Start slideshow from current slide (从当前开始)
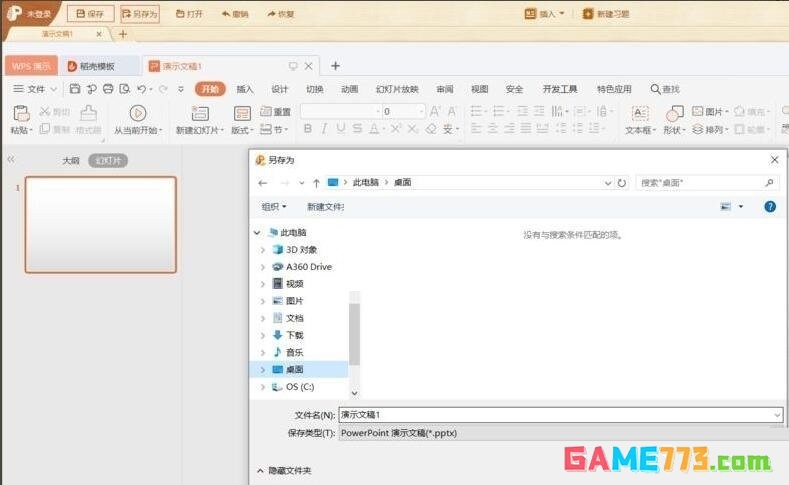 coord(138,114)
